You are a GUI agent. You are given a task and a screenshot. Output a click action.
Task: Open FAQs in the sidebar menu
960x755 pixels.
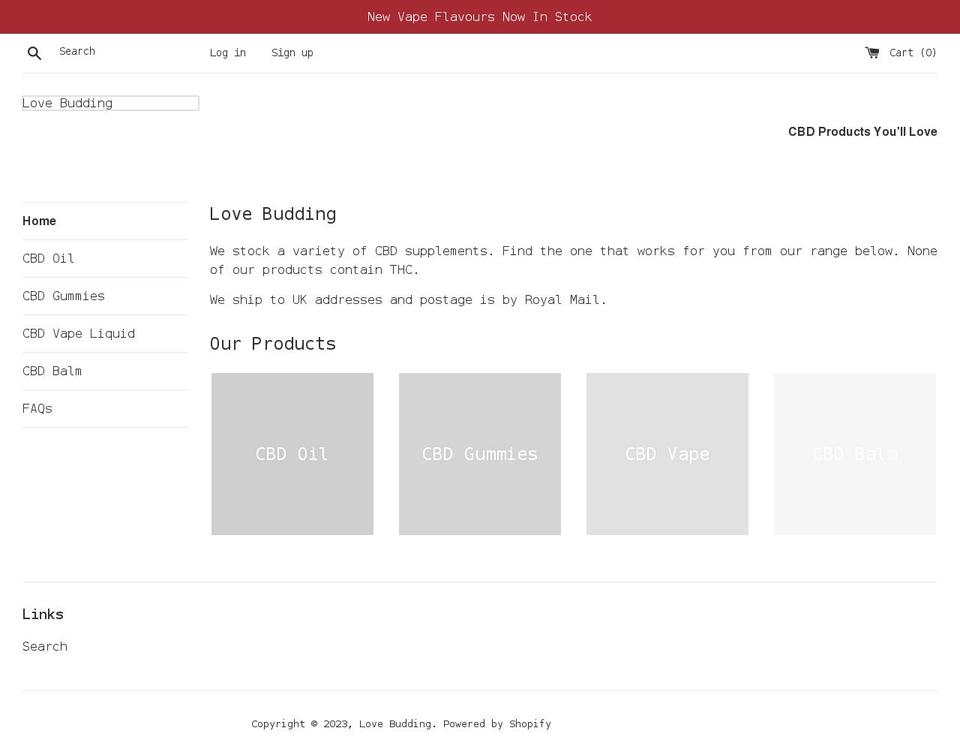pos(37,408)
